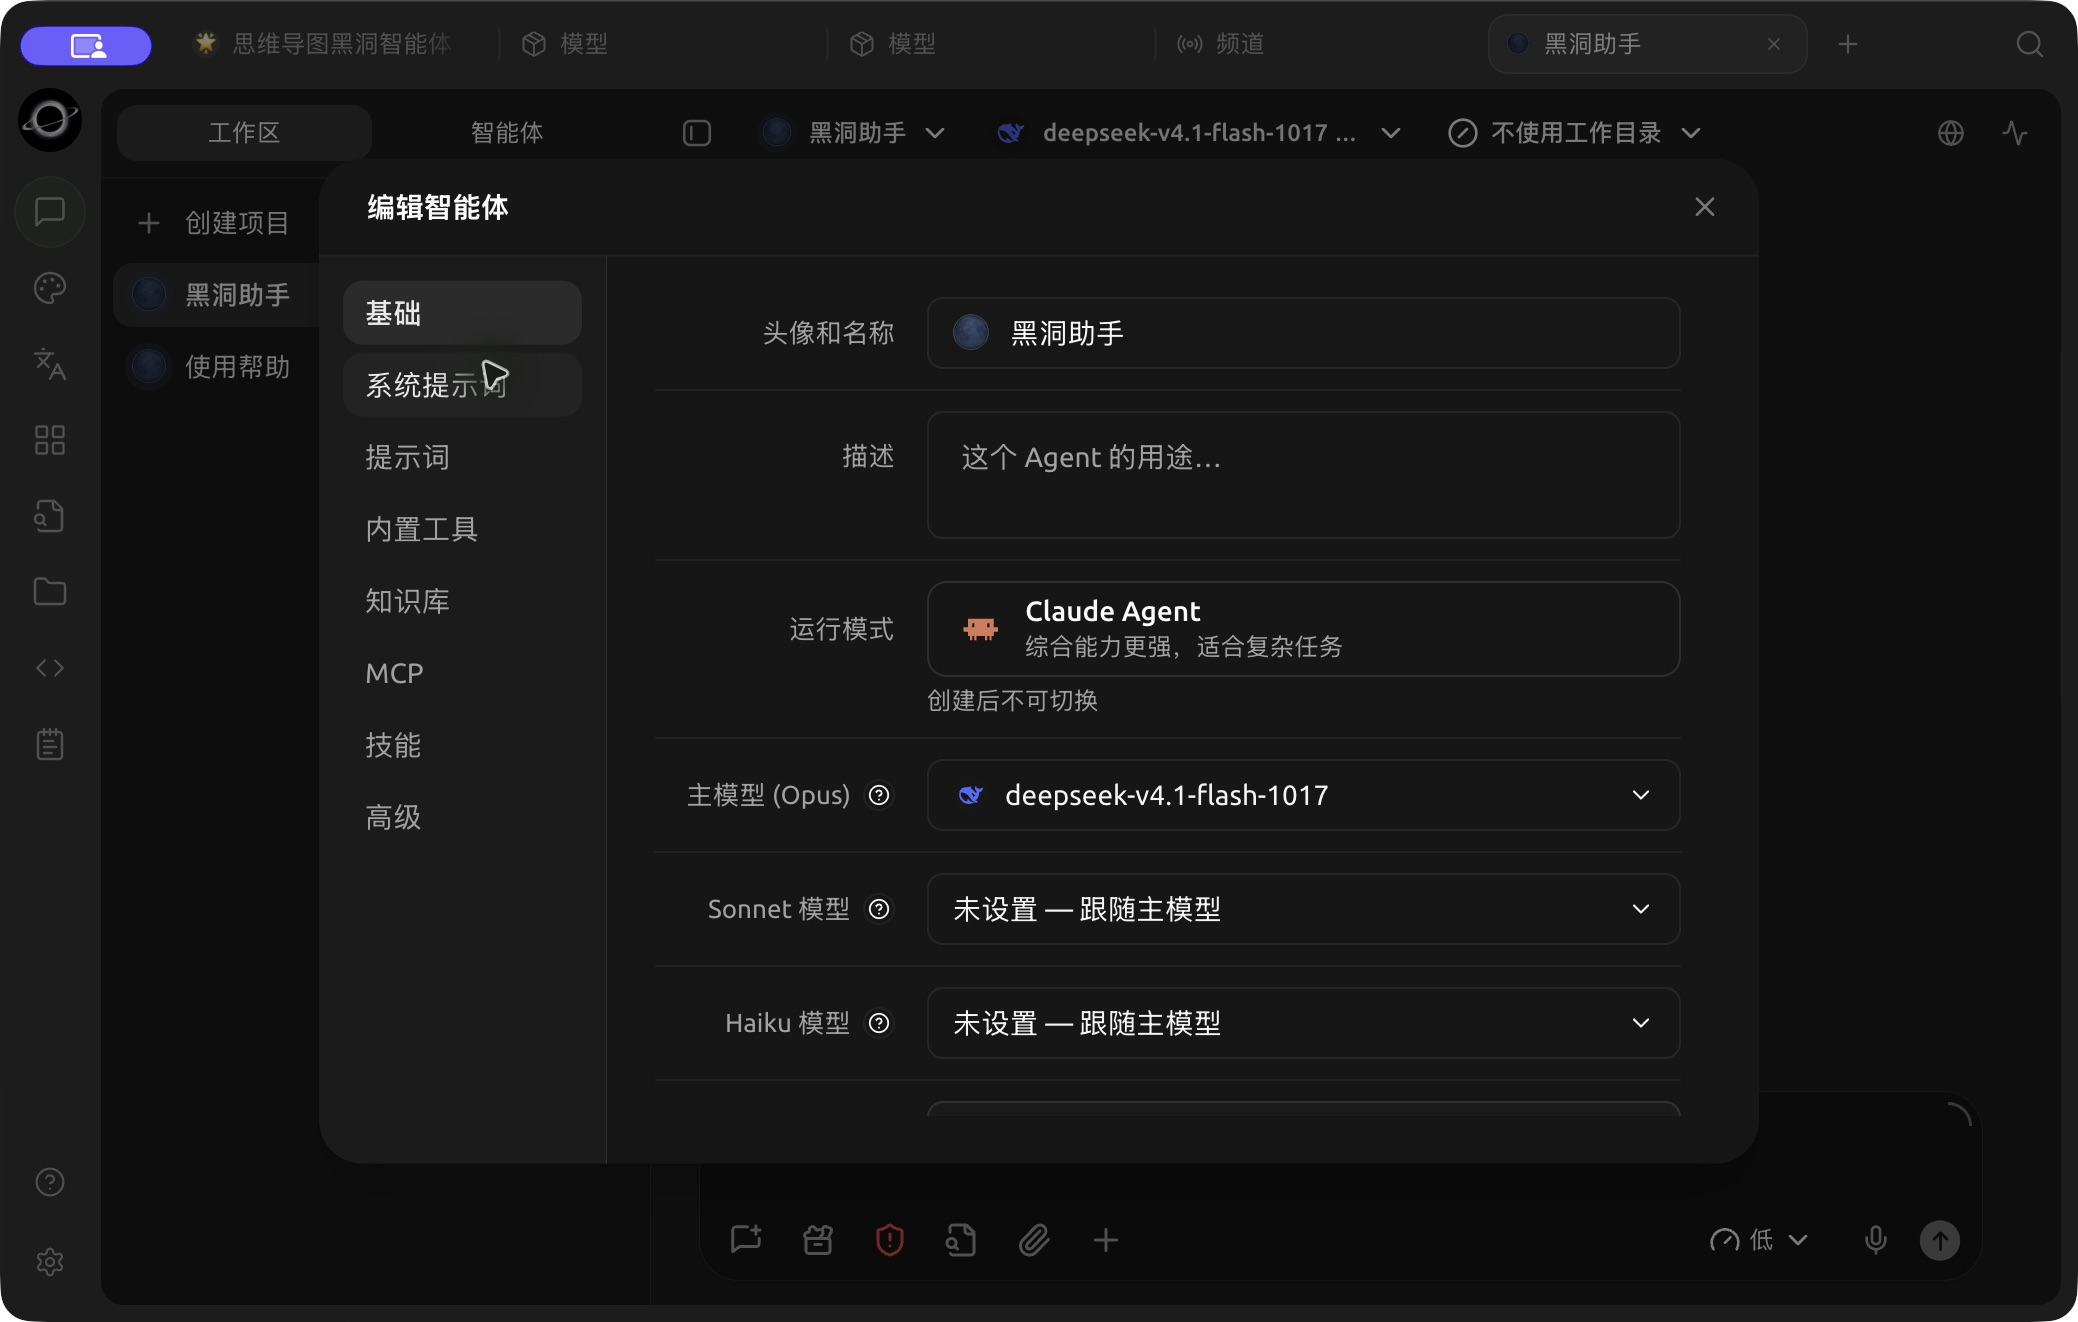Click the activity pulse icon in top bar
Screen dimensions: 2078x1322
click(2015, 133)
